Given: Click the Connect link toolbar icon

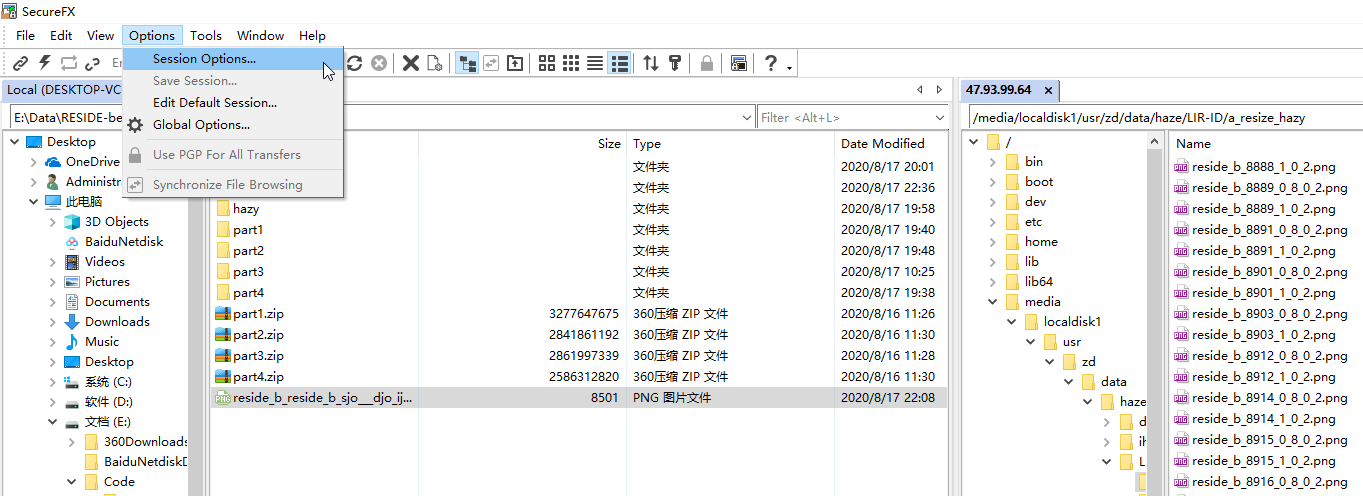Looking at the screenshot, I should click(20, 63).
